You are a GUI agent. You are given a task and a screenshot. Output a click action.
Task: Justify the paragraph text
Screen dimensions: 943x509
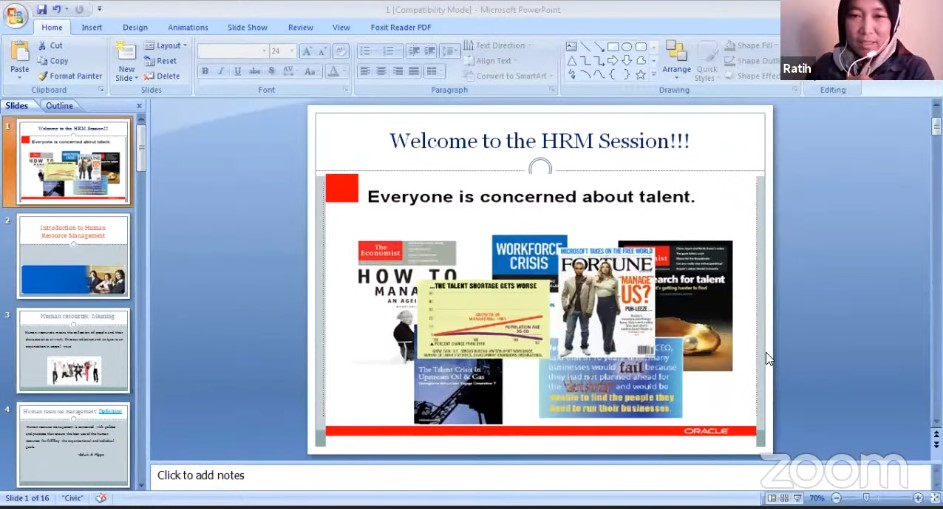414,71
